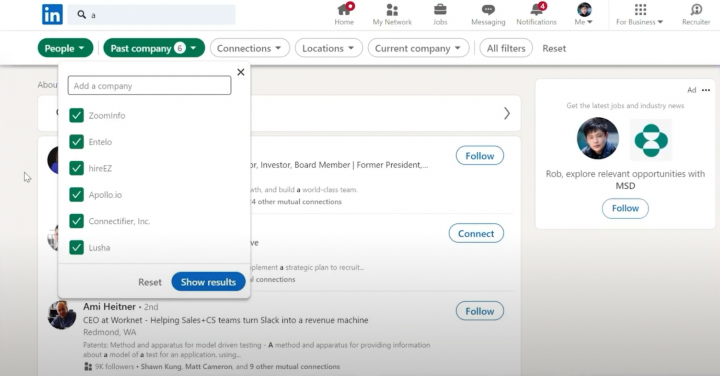This screenshot has height=376, width=720.
Task: Expand the Connections filter dropdown
Action: pos(249,48)
